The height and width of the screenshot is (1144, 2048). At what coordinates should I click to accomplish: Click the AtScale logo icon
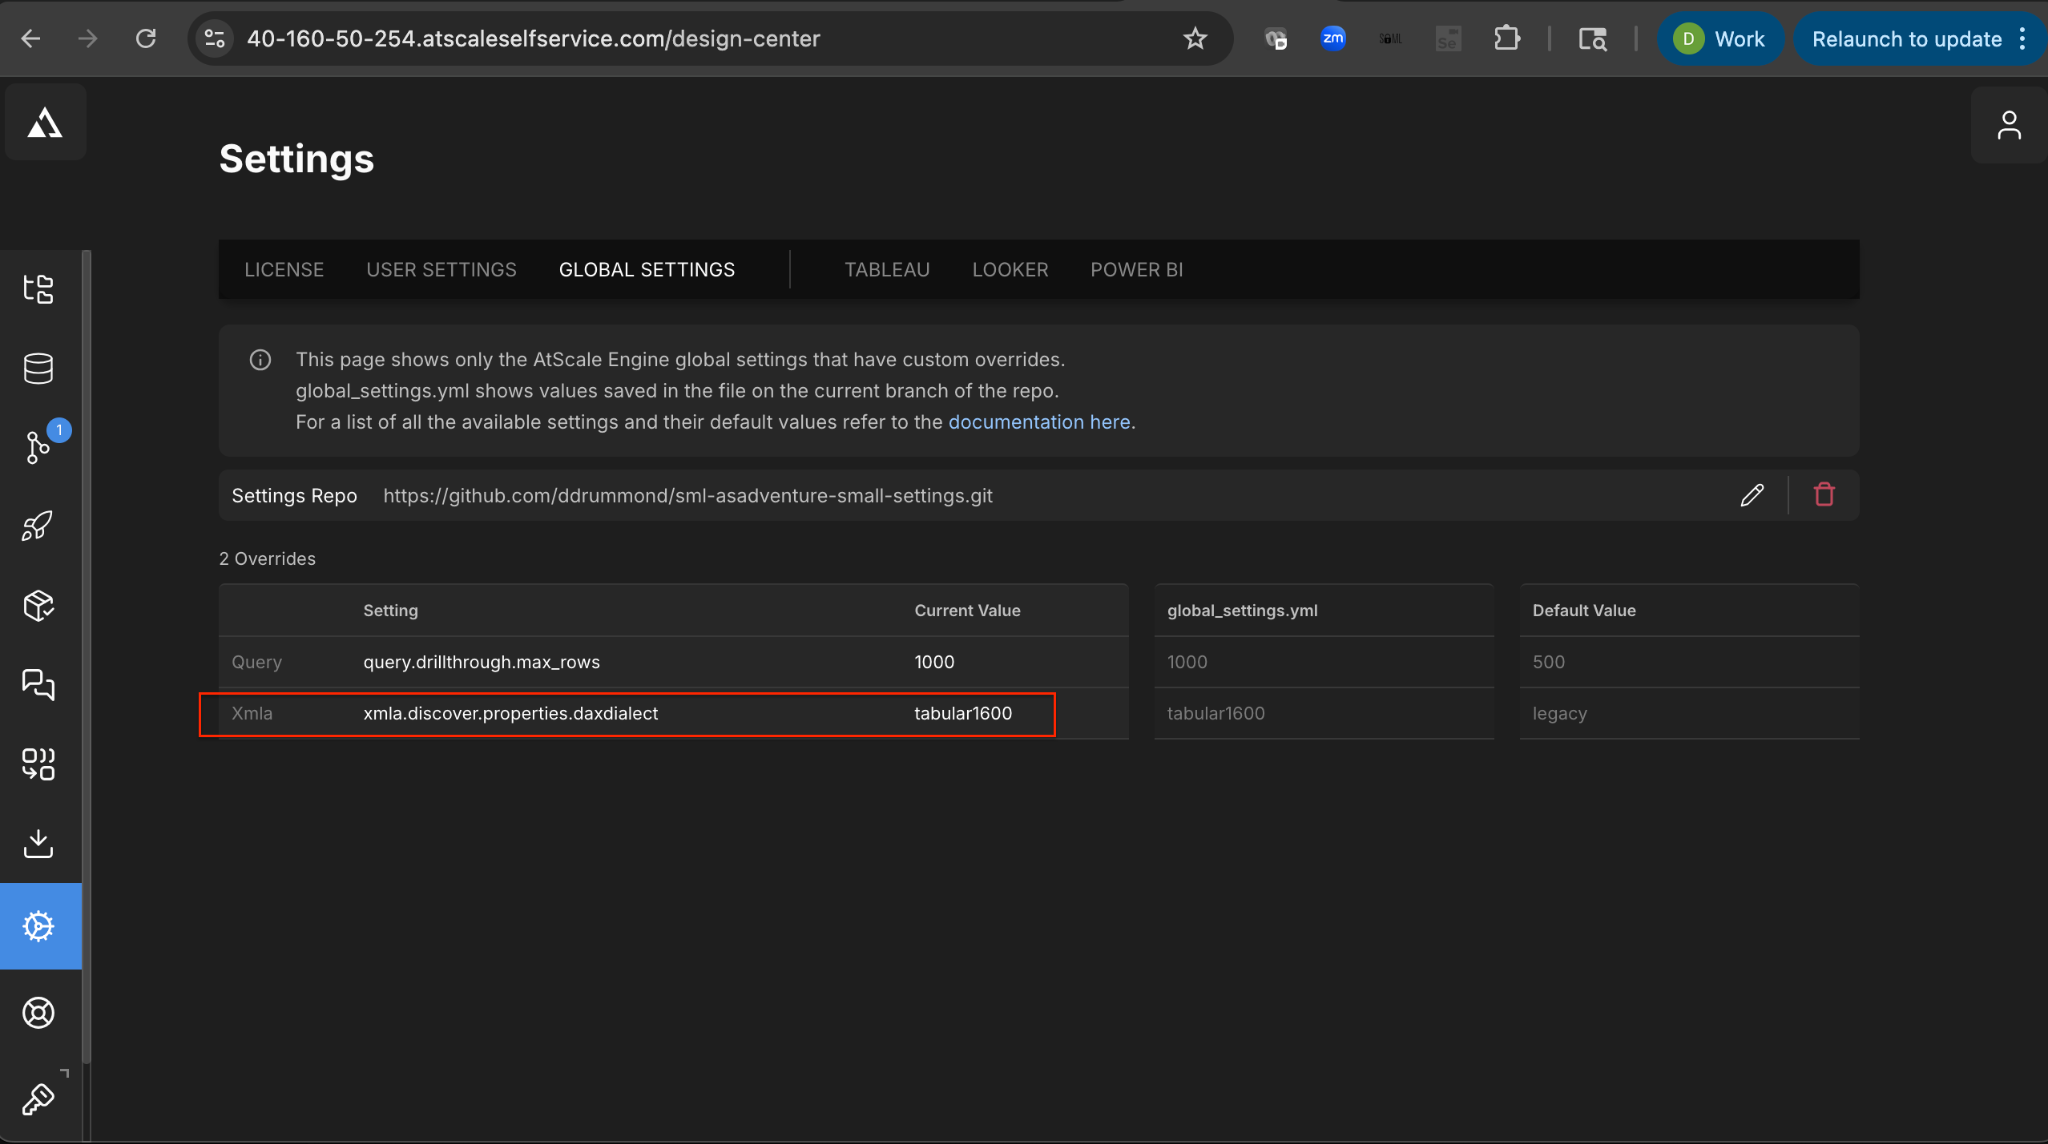[x=44, y=123]
